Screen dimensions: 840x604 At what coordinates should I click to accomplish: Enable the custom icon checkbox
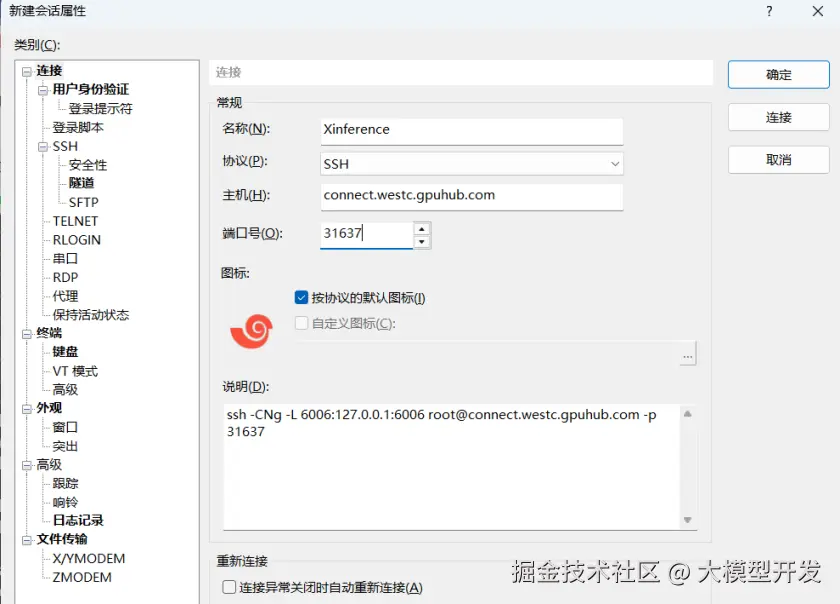(301, 323)
